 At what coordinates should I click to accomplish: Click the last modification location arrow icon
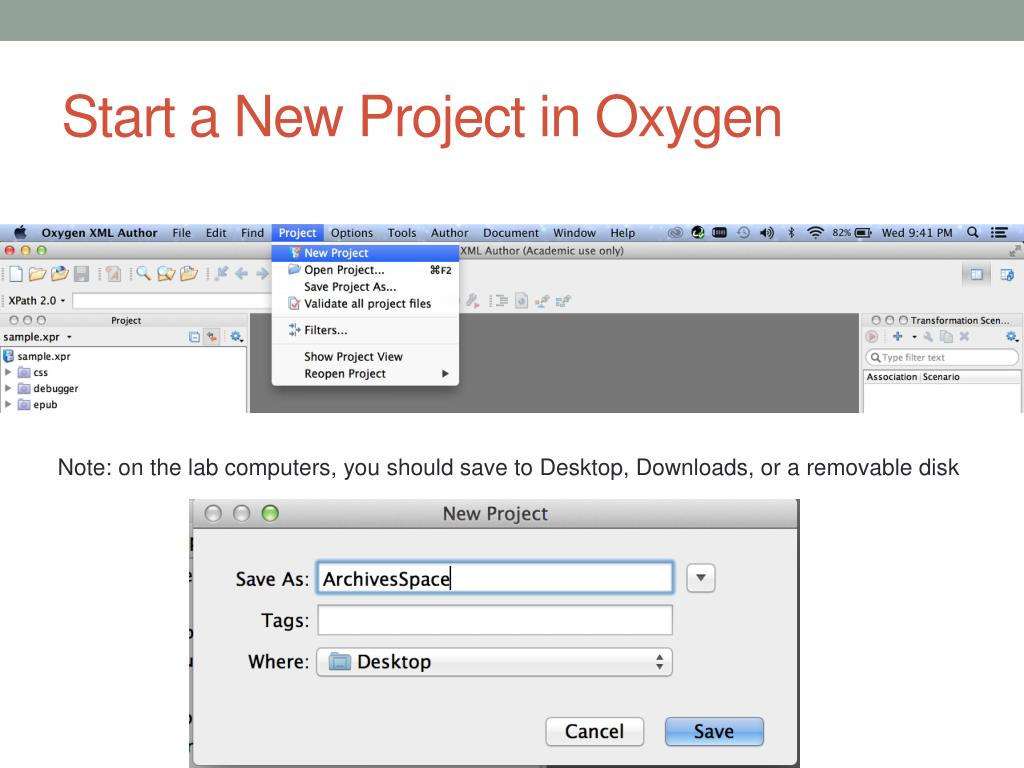point(221,274)
